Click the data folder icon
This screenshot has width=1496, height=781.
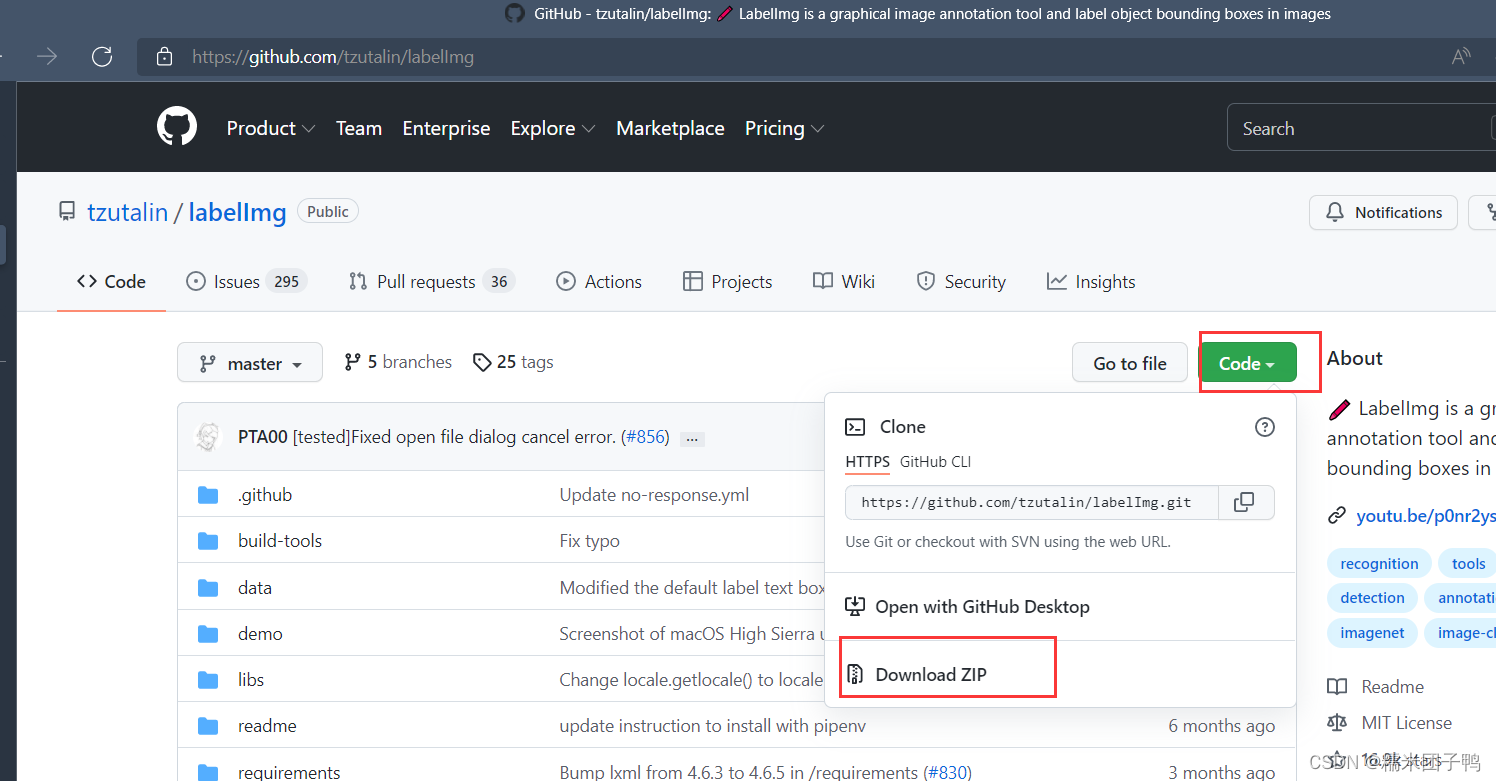(208, 588)
